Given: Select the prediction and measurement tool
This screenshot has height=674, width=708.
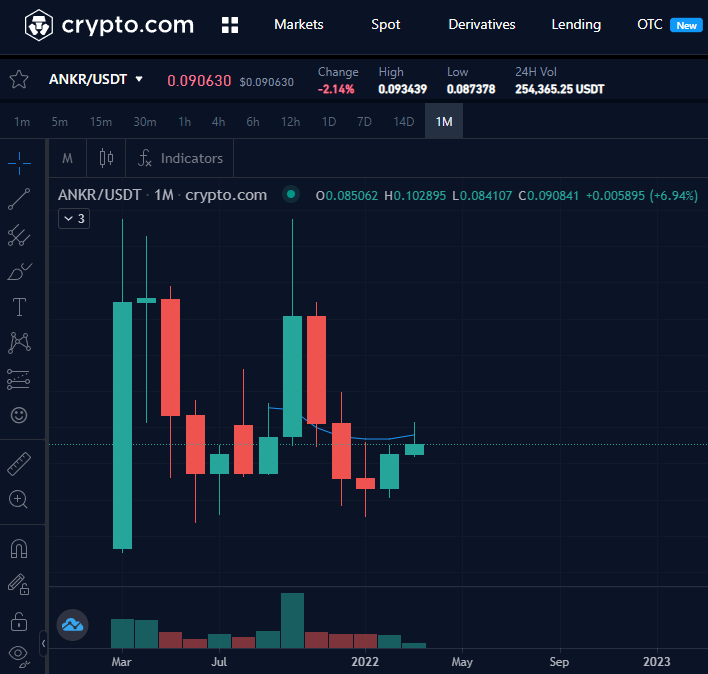Looking at the screenshot, I should pos(19,380).
